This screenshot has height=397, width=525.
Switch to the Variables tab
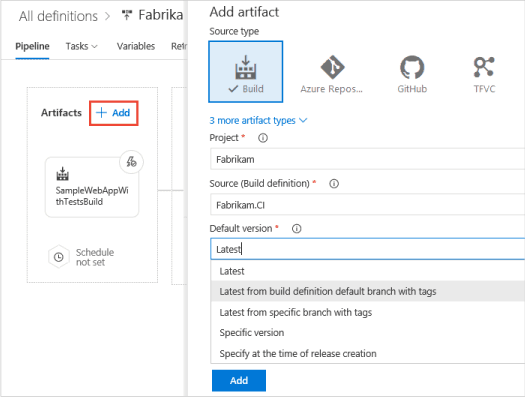pos(136,46)
